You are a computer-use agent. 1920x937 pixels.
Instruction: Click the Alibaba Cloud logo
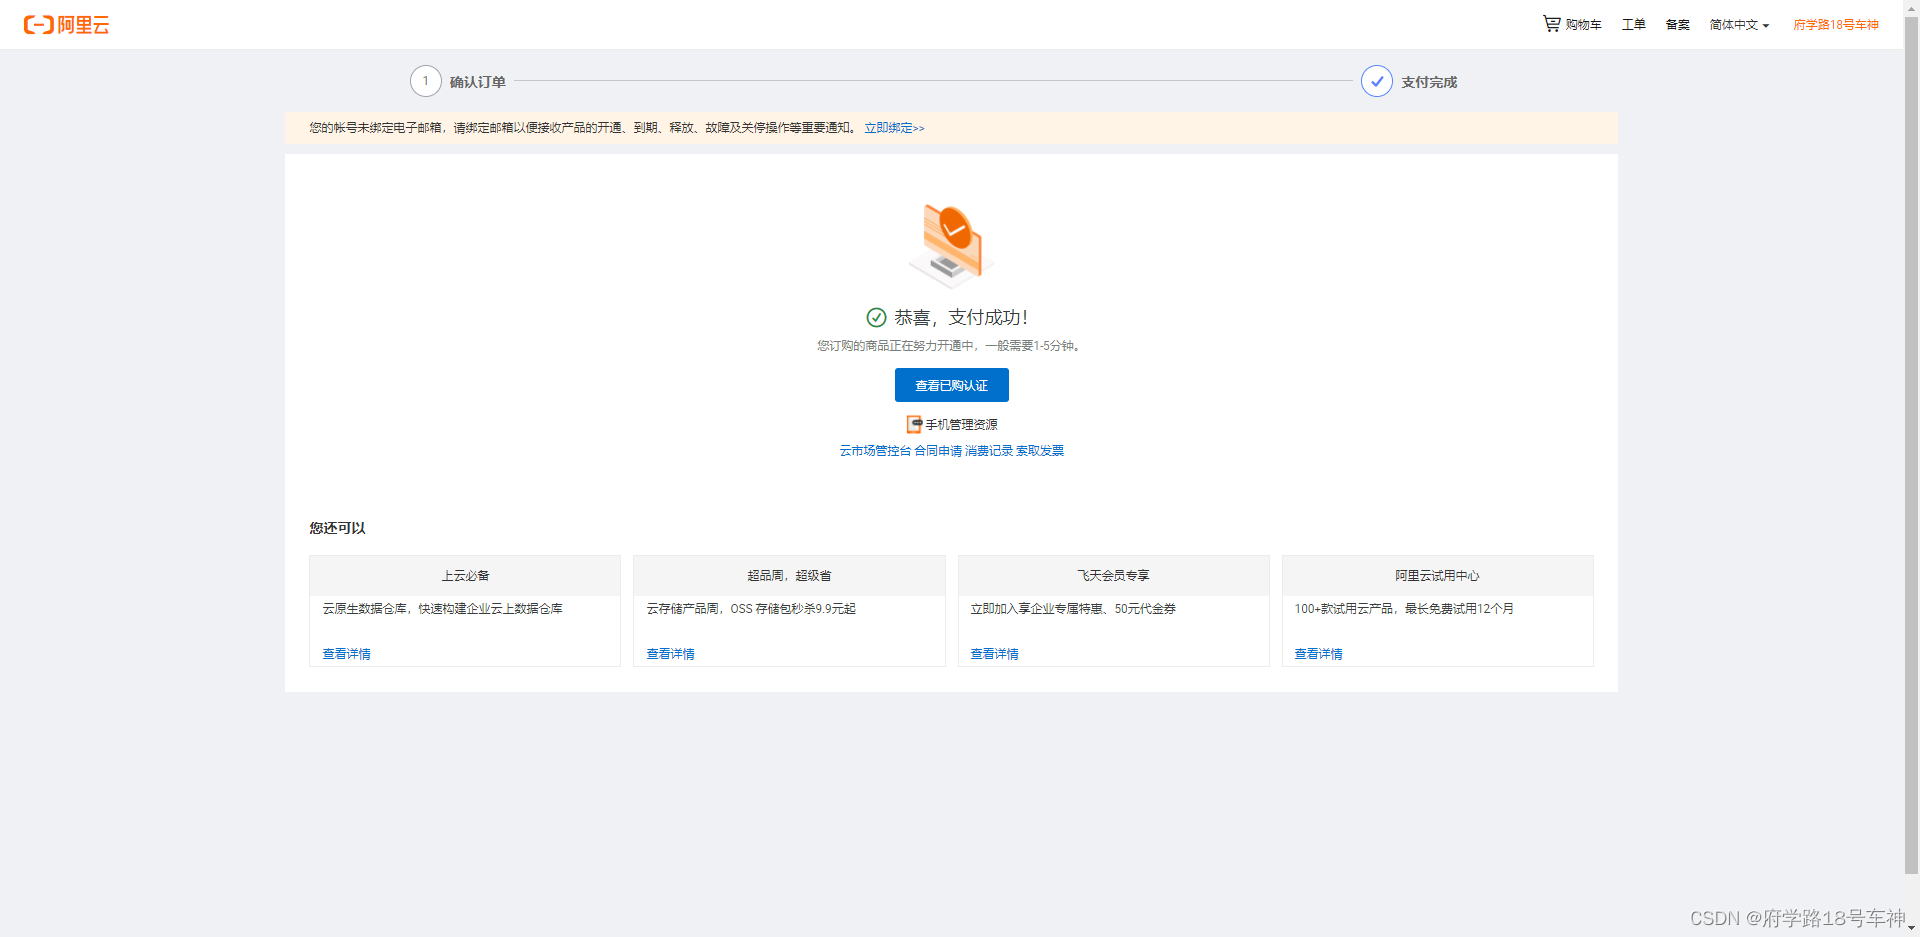click(66, 25)
